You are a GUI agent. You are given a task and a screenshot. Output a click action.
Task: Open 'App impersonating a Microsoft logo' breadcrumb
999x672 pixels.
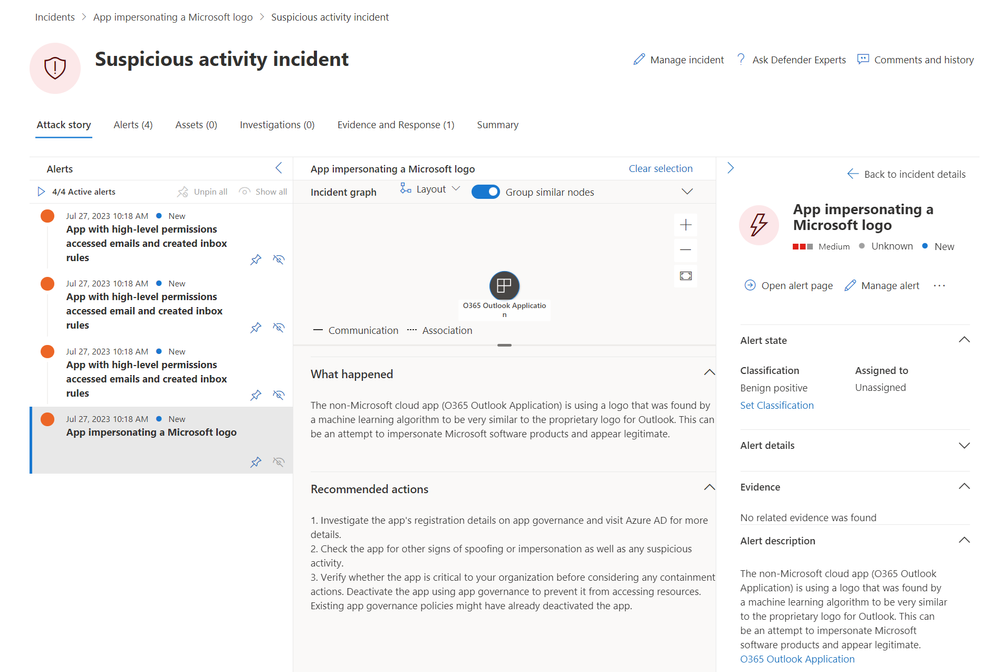coord(173,17)
